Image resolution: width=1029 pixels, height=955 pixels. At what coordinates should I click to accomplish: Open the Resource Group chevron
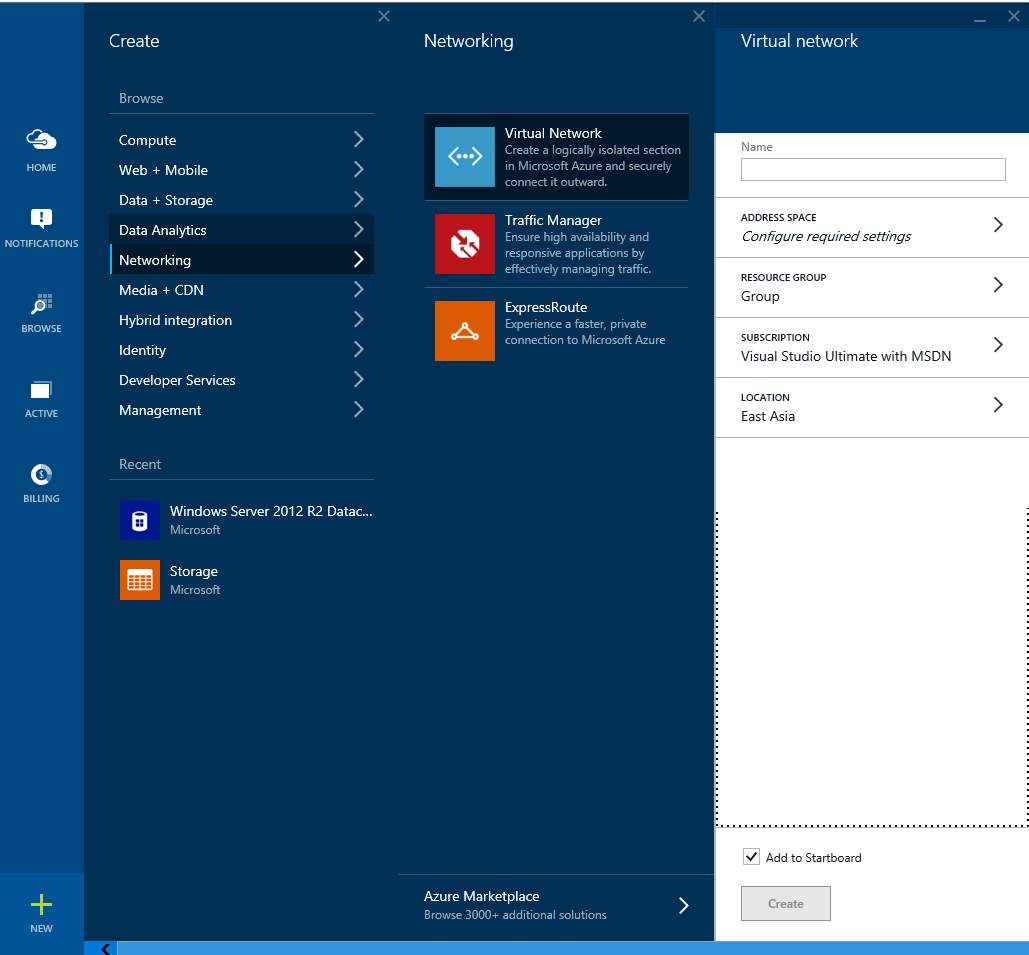998,285
